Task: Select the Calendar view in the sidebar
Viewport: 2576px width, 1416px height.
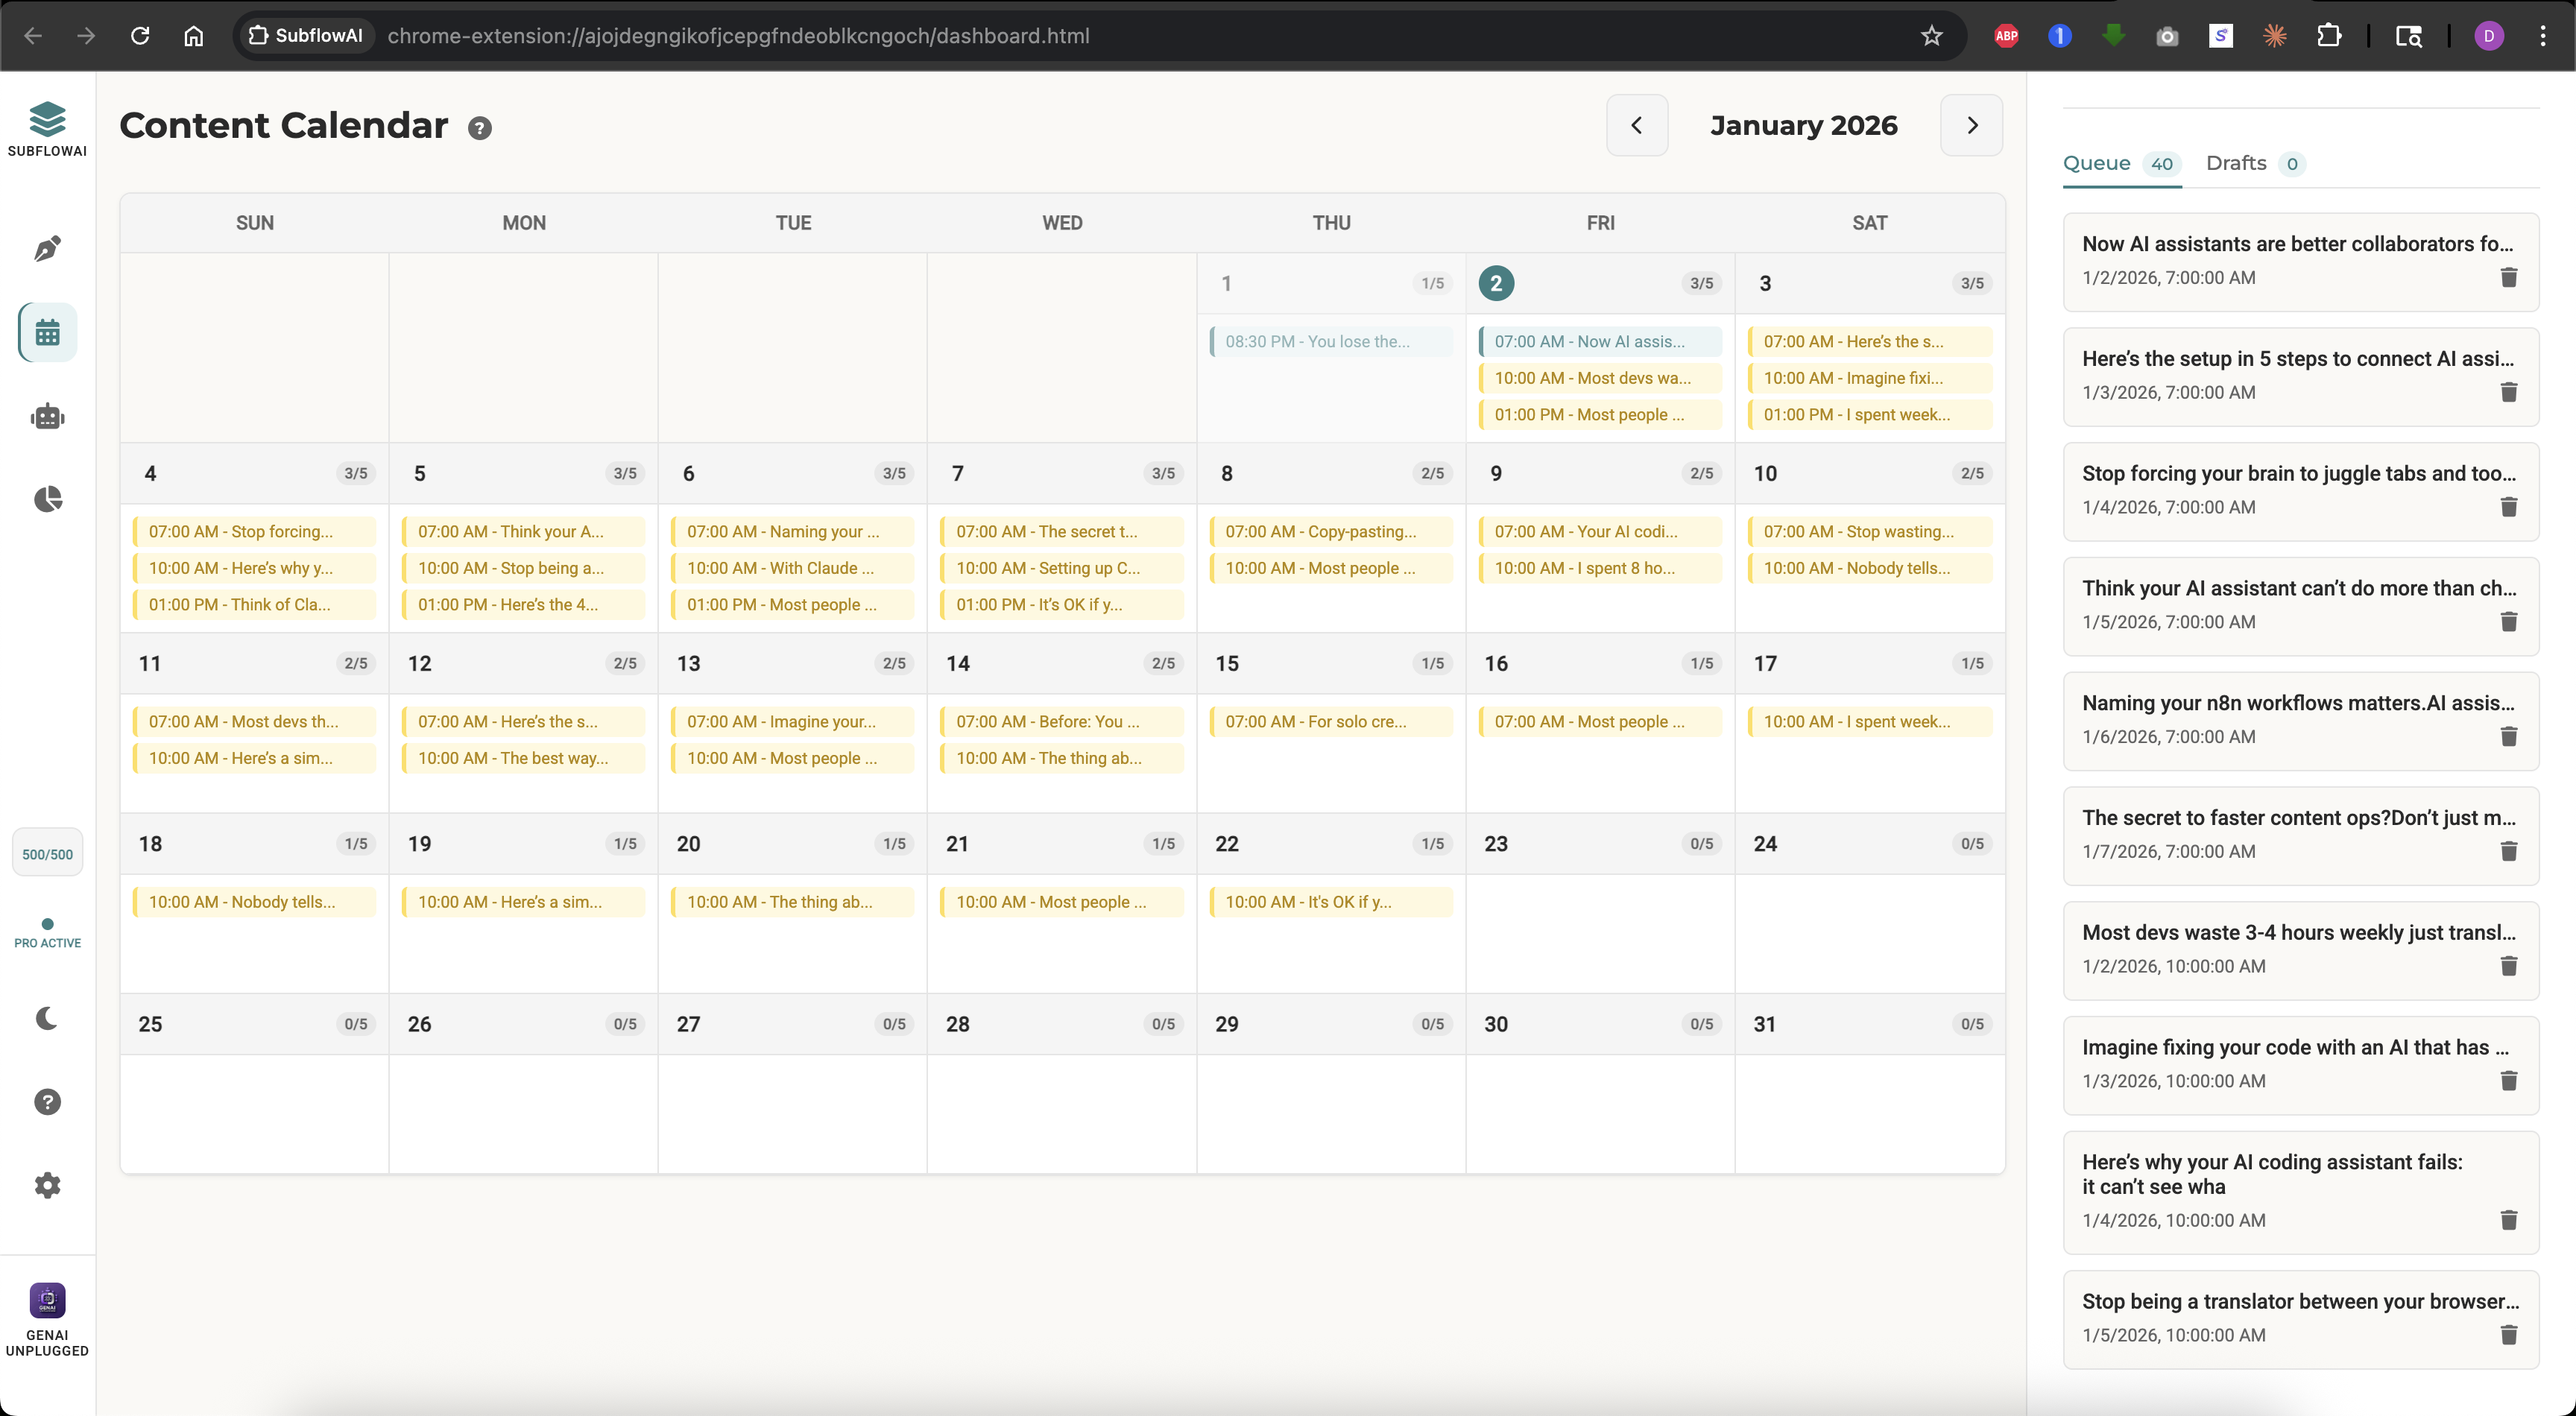Action: 47,331
